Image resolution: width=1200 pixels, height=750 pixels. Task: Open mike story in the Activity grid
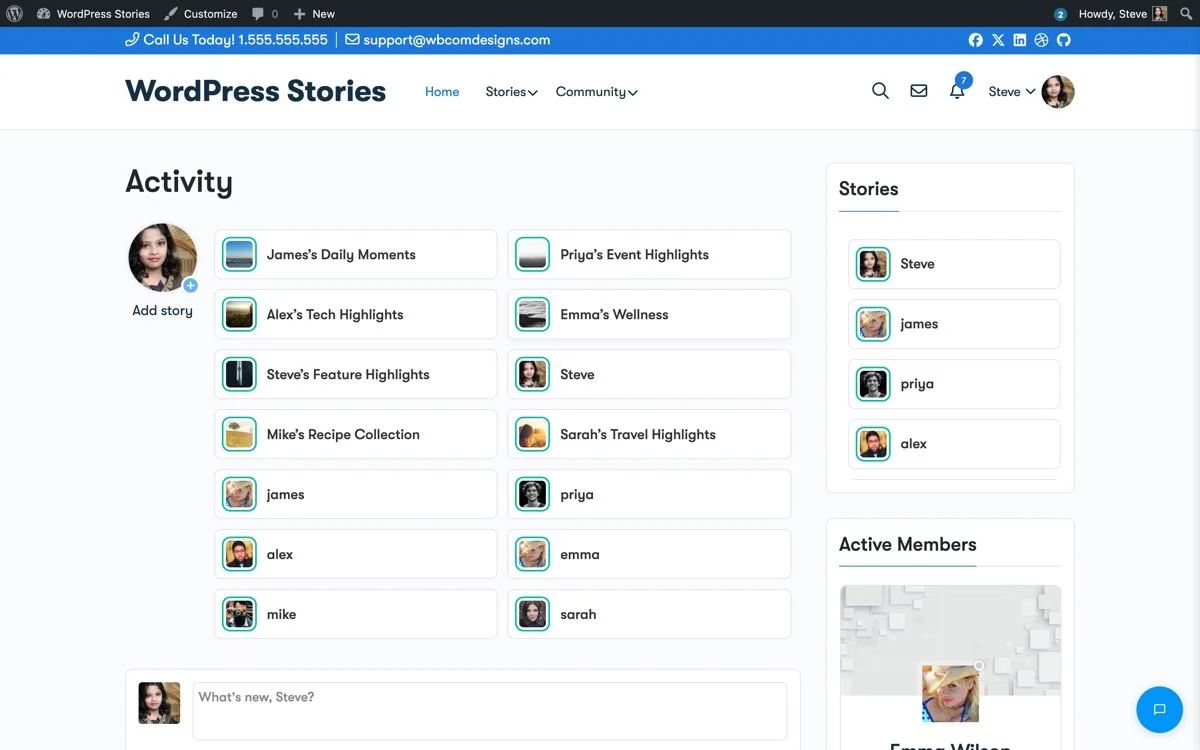(355, 615)
